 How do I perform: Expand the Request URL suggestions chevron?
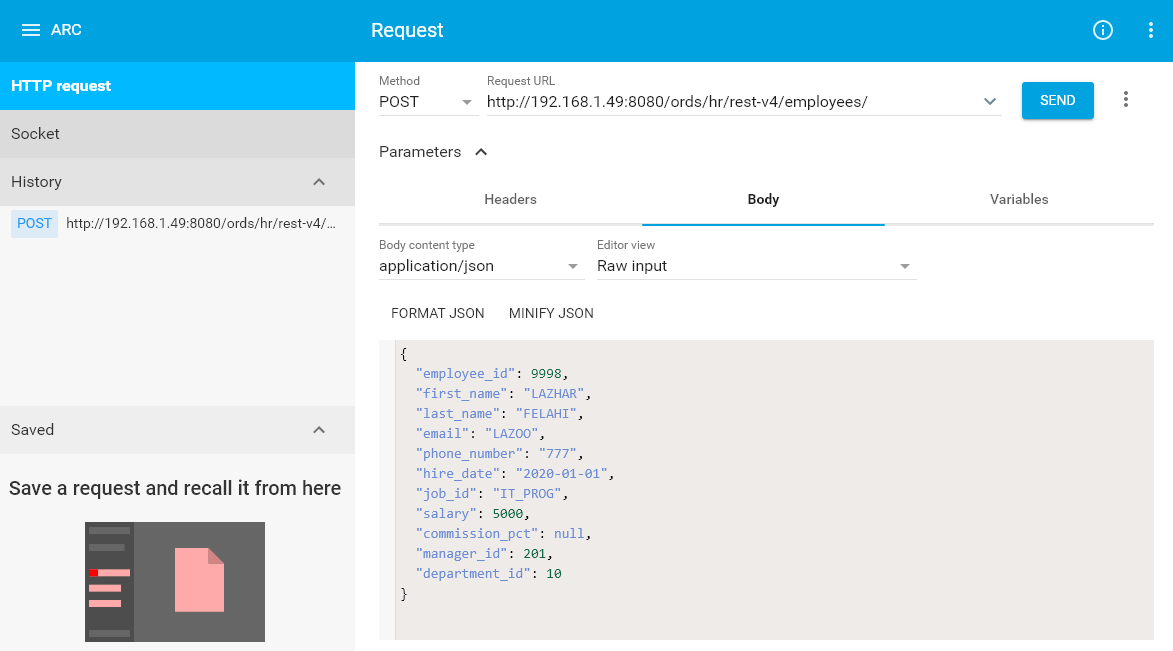coord(990,102)
